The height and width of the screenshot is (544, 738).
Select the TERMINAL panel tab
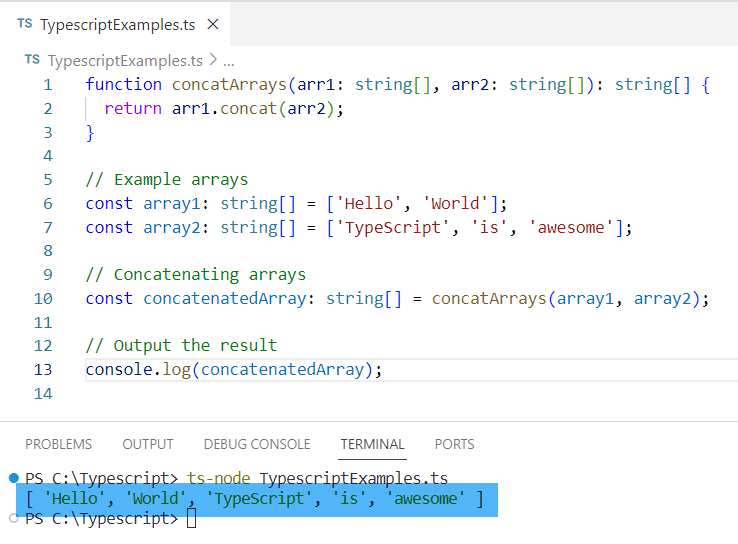coord(372,444)
